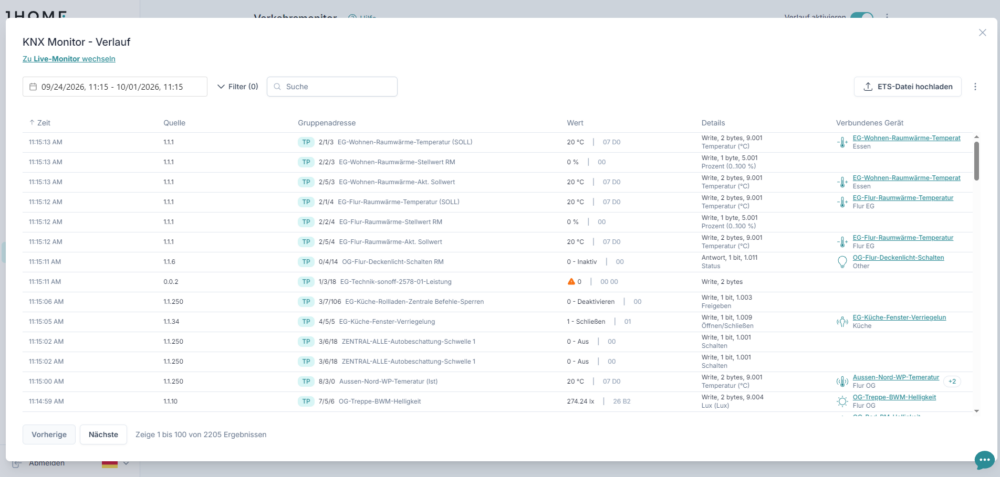Open the OG-Flur-Deckenlicht-Schalten device link

click(x=898, y=258)
